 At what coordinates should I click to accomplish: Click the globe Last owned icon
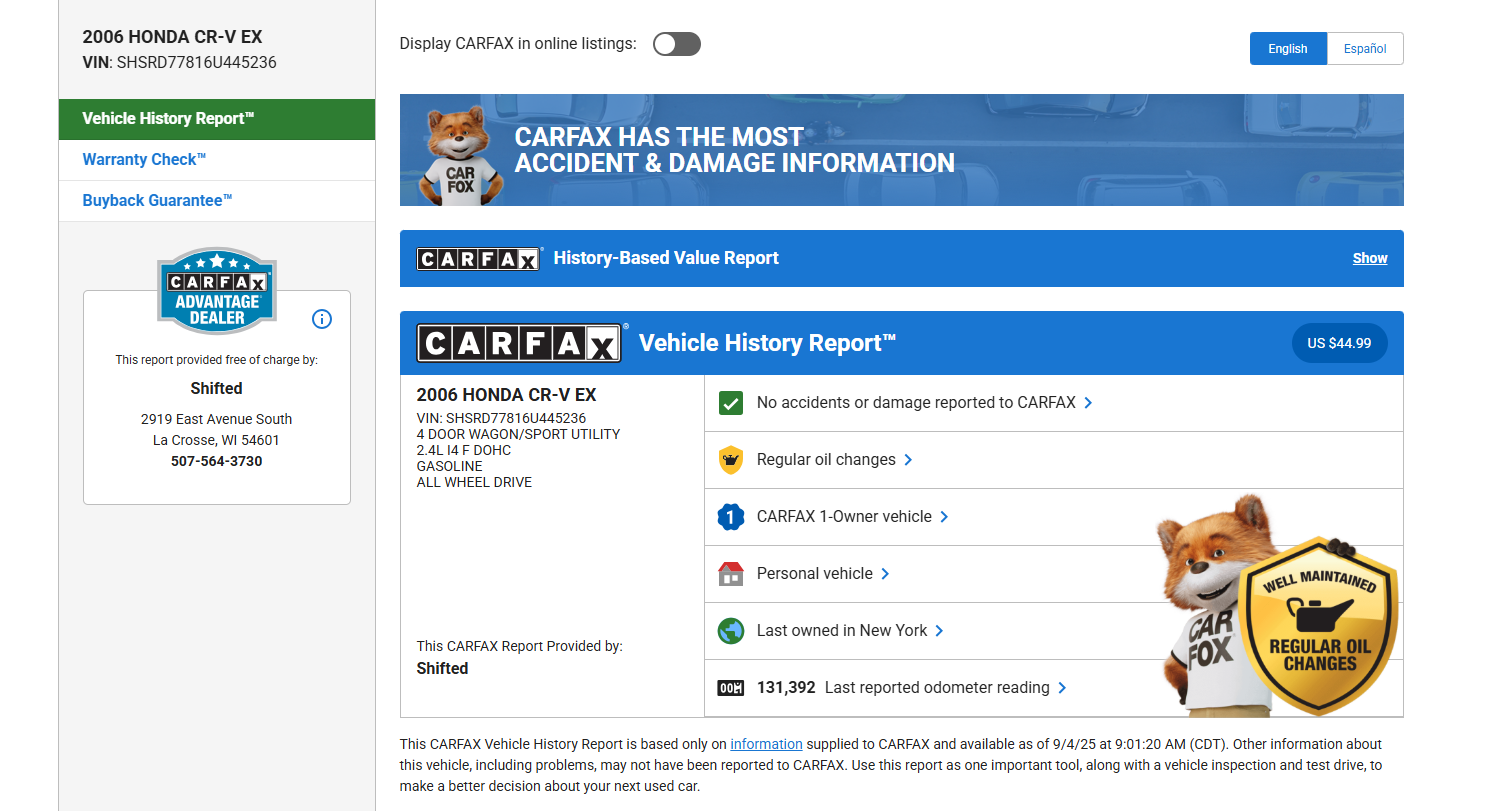tap(731, 631)
